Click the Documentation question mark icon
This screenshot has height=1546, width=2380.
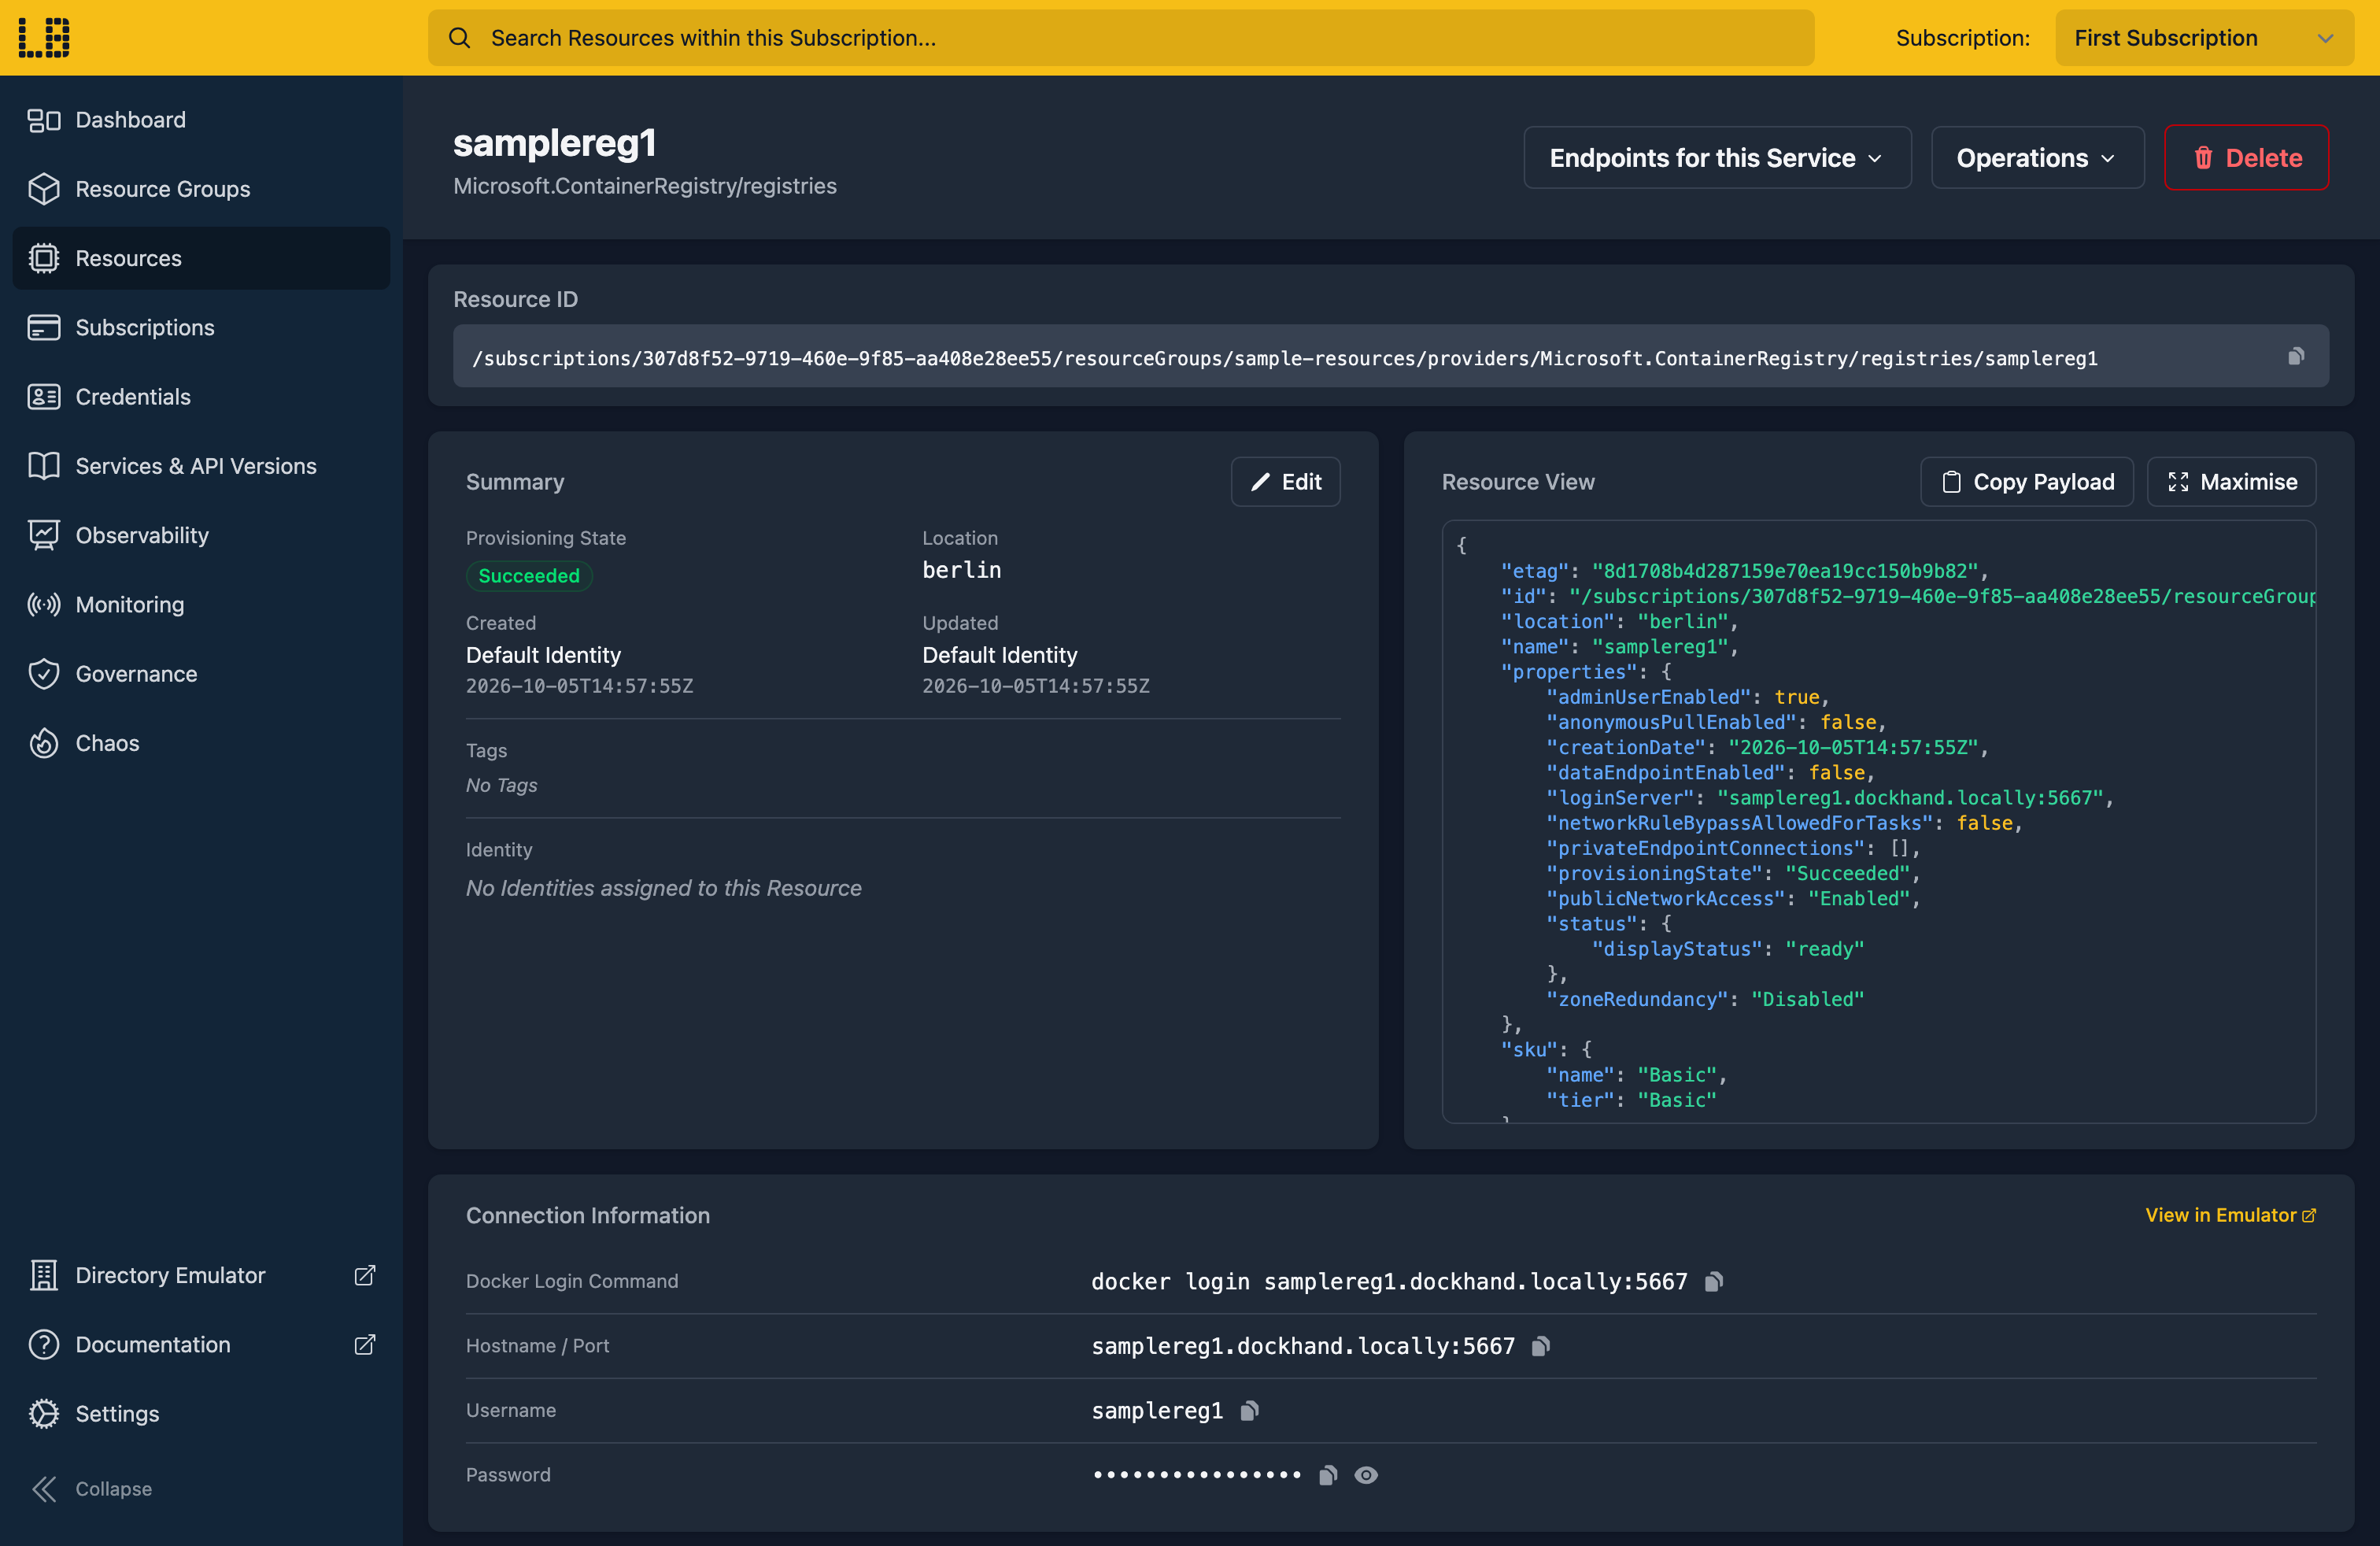click(x=44, y=1344)
